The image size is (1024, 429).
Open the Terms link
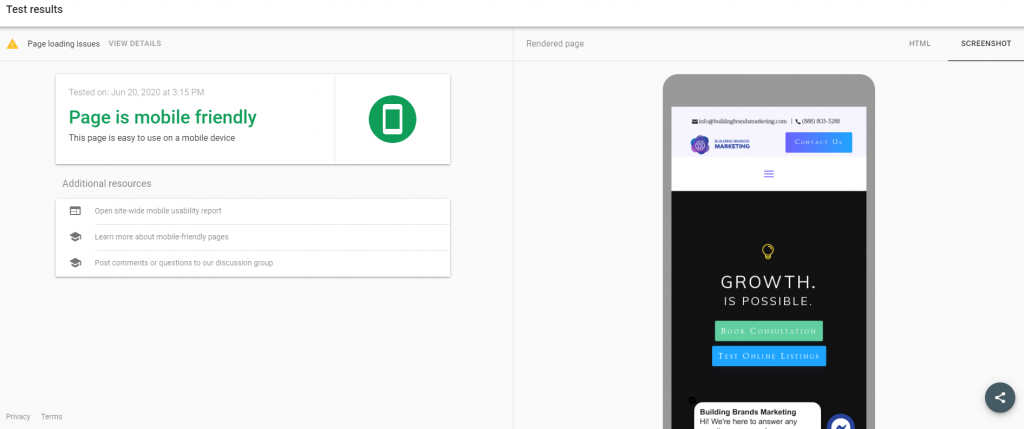tap(52, 417)
